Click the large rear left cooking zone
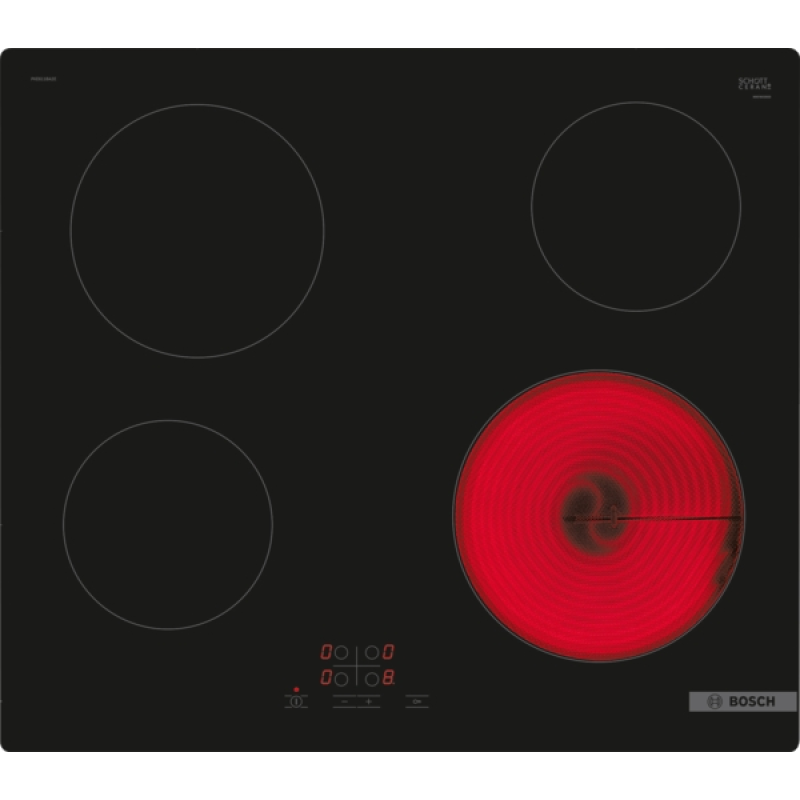The height and width of the screenshot is (800, 800). click(x=197, y=230)
